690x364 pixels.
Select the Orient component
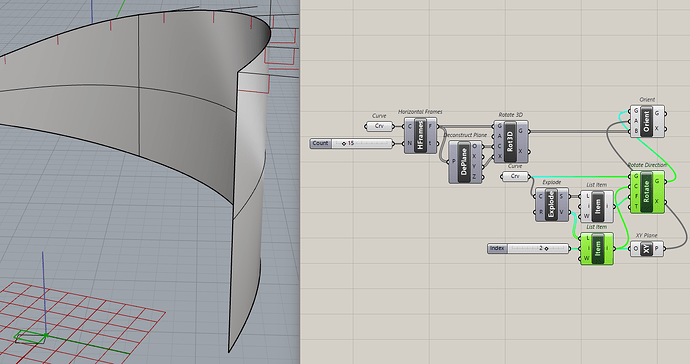(x=647, y=121)
